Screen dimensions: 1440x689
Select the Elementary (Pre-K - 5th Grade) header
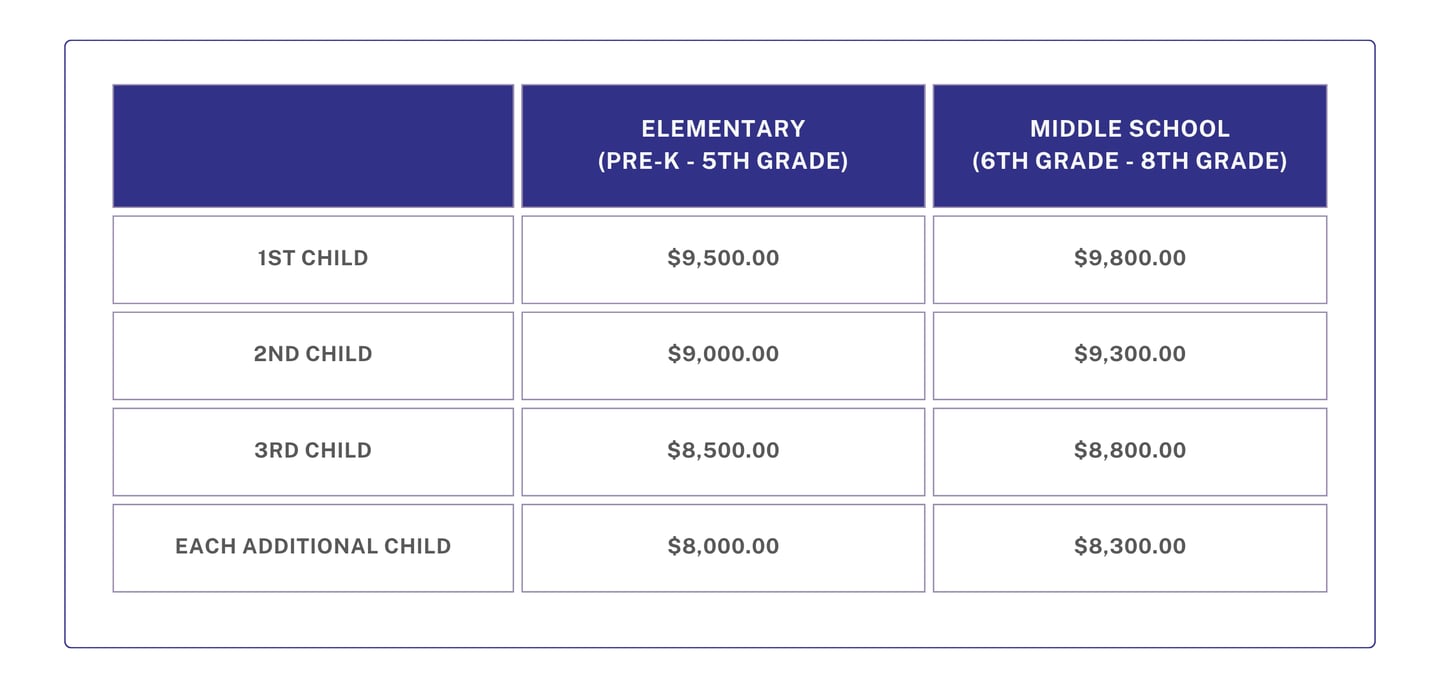723,146
